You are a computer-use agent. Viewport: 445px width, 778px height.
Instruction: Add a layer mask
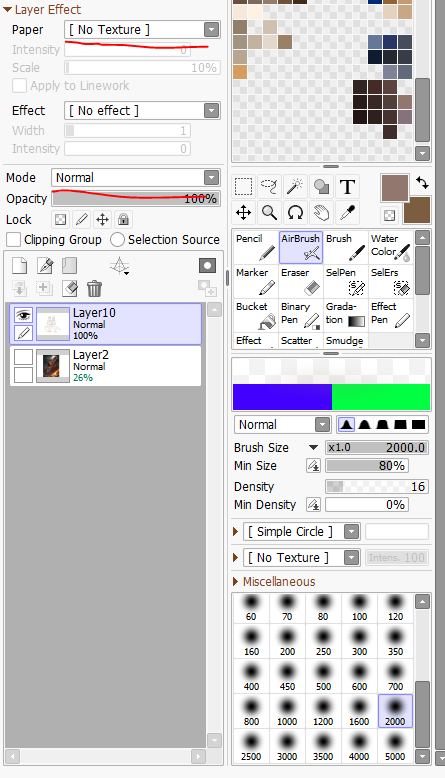click(x=207, y=265)
